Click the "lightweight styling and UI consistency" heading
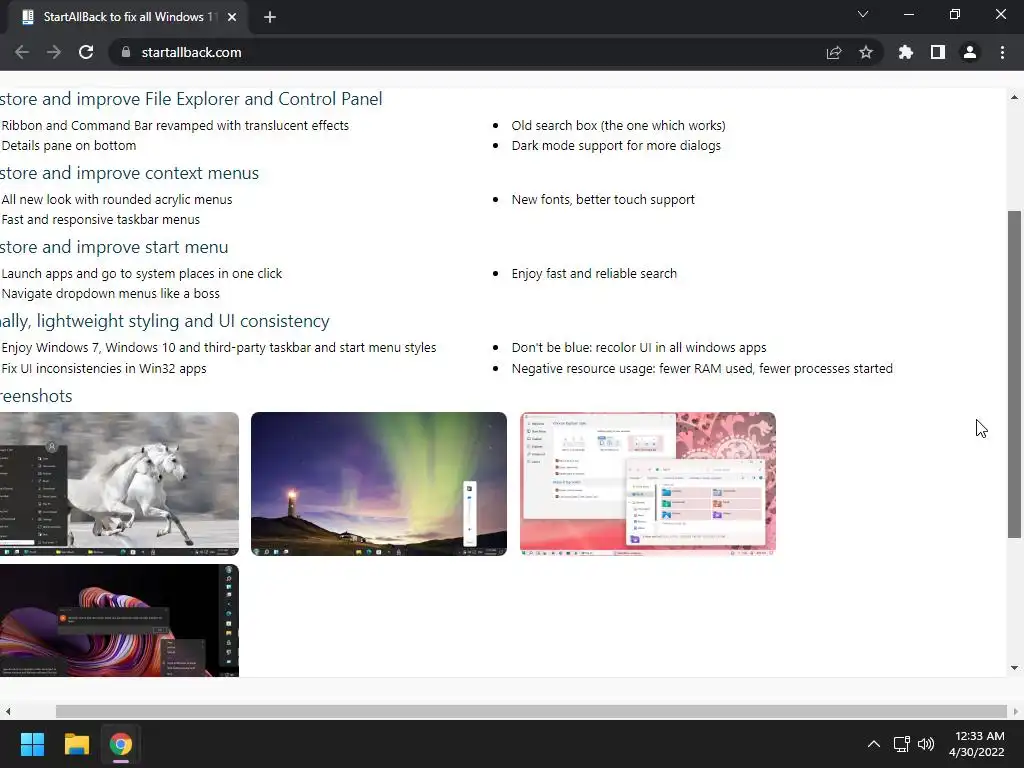The height and width of the screenshot is (768, 1024). click(x=165, y=321)
